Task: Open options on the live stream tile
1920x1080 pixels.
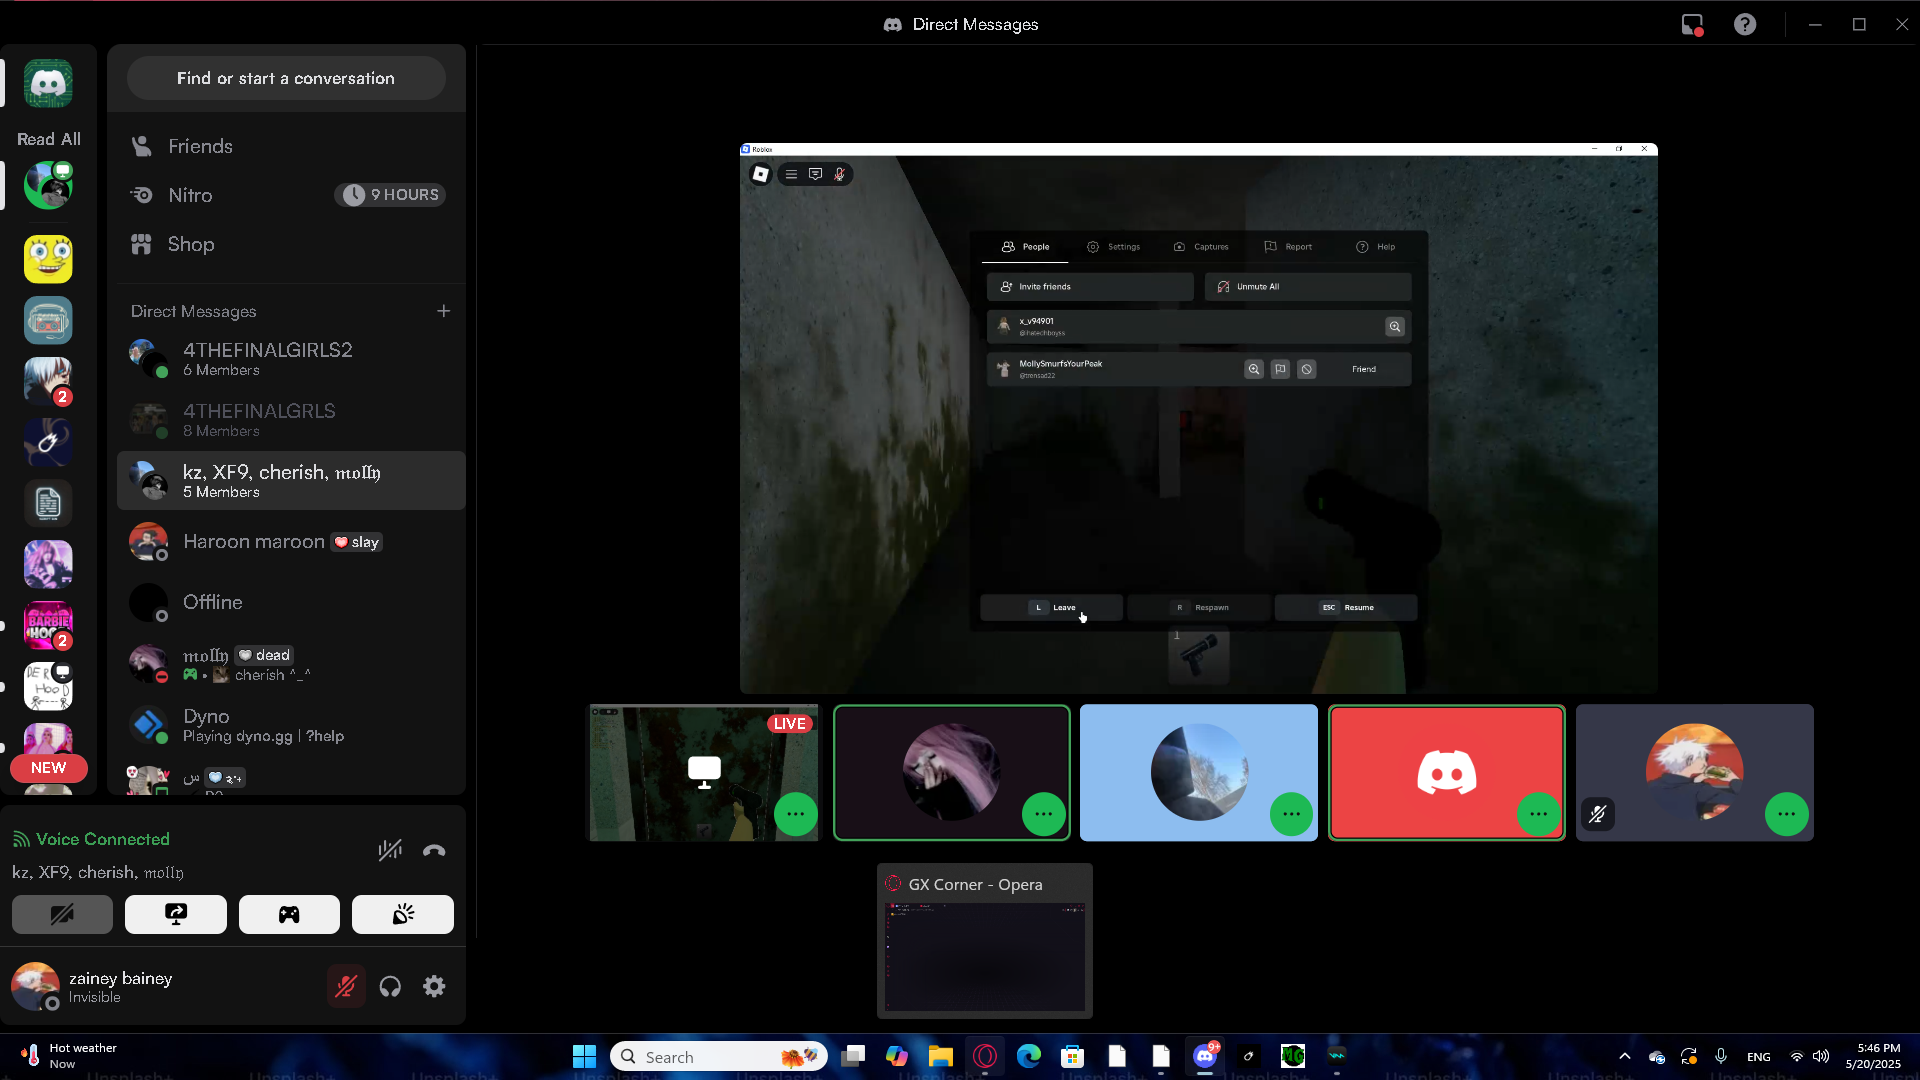Action: 795,814
